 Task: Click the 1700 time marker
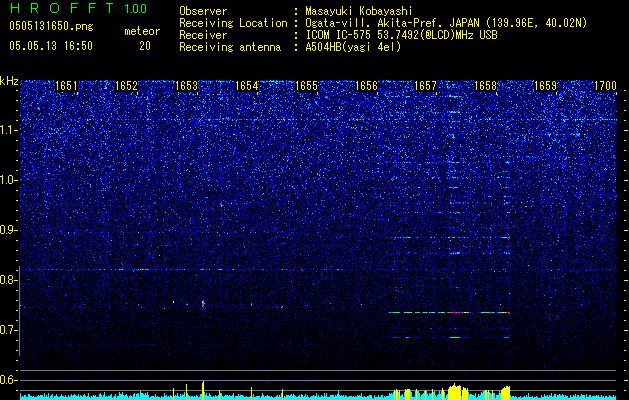[605, 85]
